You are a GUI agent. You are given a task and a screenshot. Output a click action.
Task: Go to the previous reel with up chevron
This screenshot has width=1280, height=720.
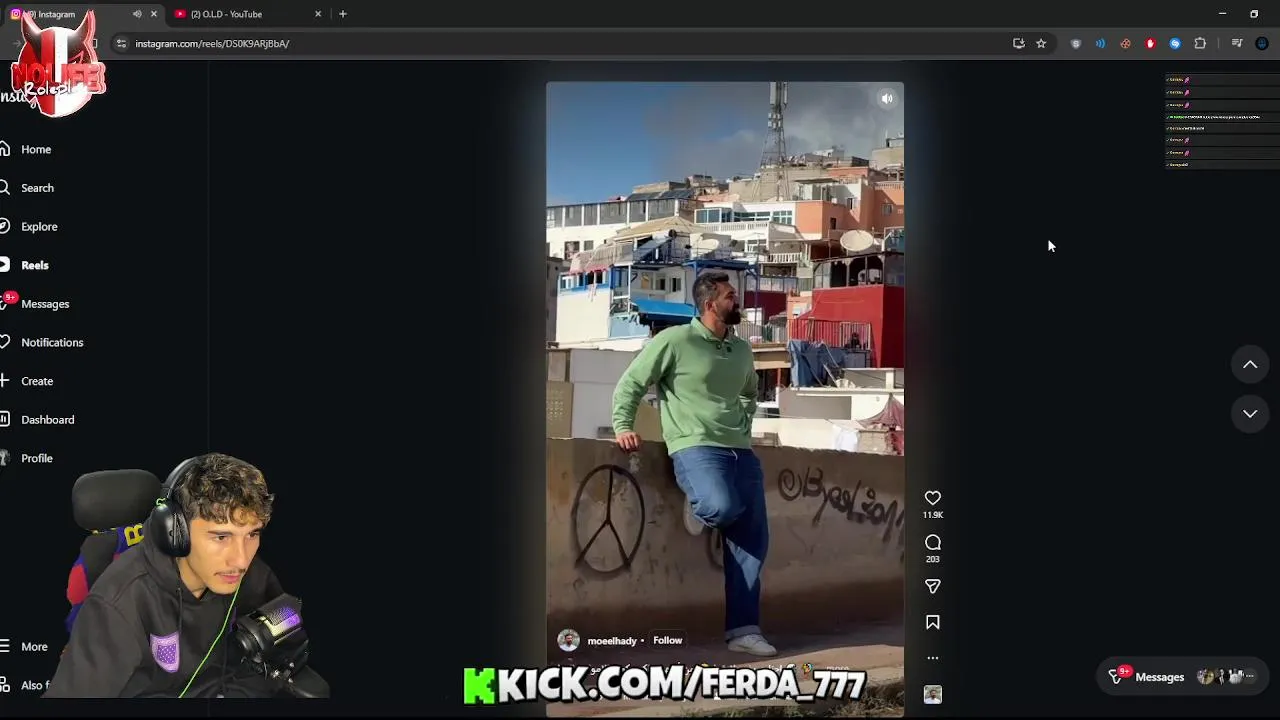[x=1250, y=365]
